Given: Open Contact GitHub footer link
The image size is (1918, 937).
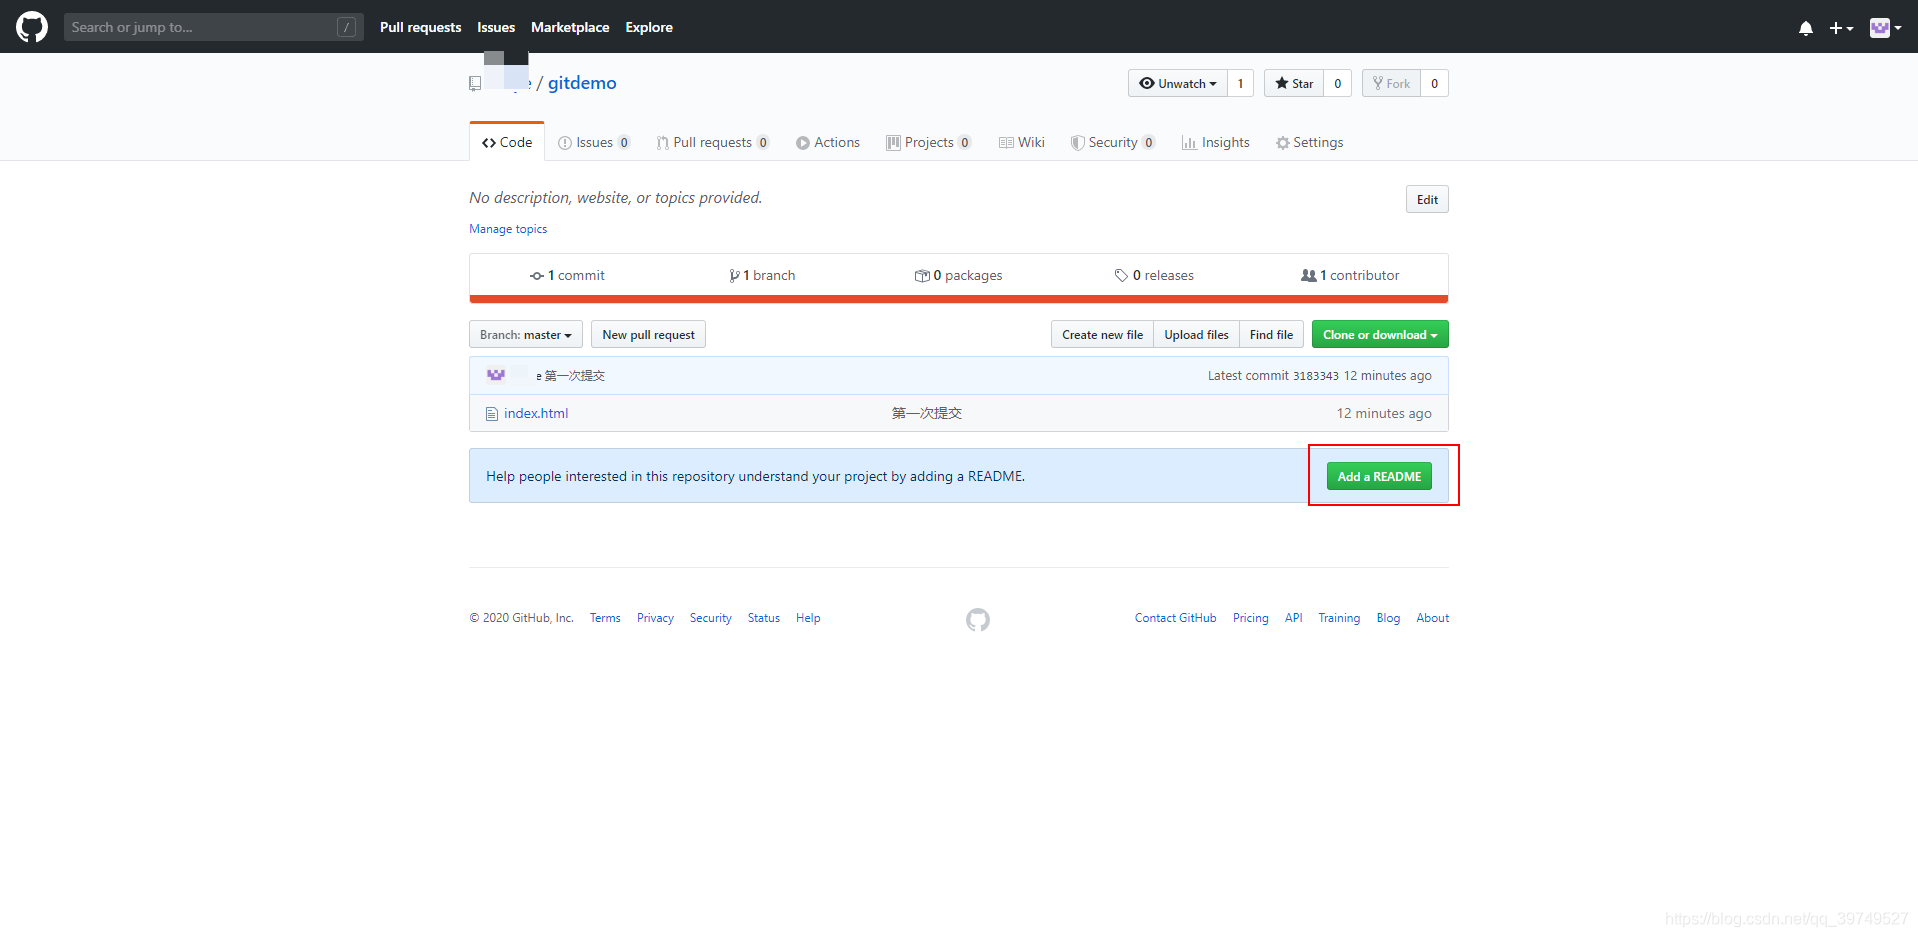Looking at the screenshot, I should click(x=1175, y=618).
